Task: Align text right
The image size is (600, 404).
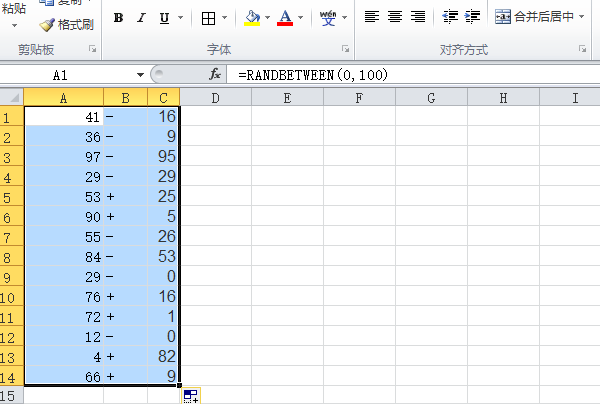Action: click(417, 17)
